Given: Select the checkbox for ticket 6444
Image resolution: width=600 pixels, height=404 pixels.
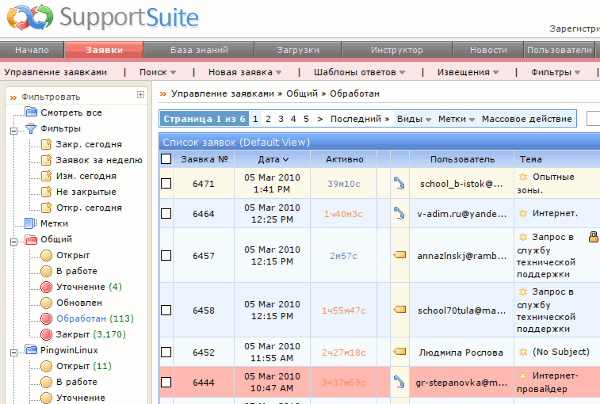Looking at the screenshot, I should tap(166, 381).
